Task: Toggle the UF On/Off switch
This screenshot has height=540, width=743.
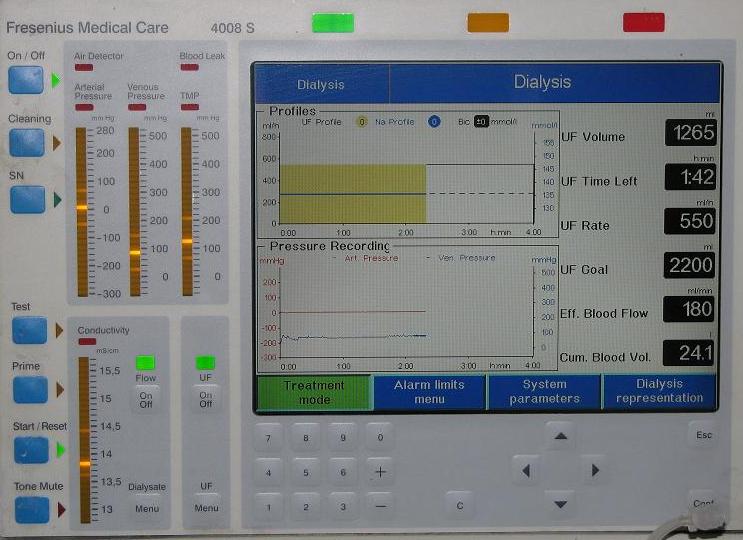Action: tap(205, 397)
